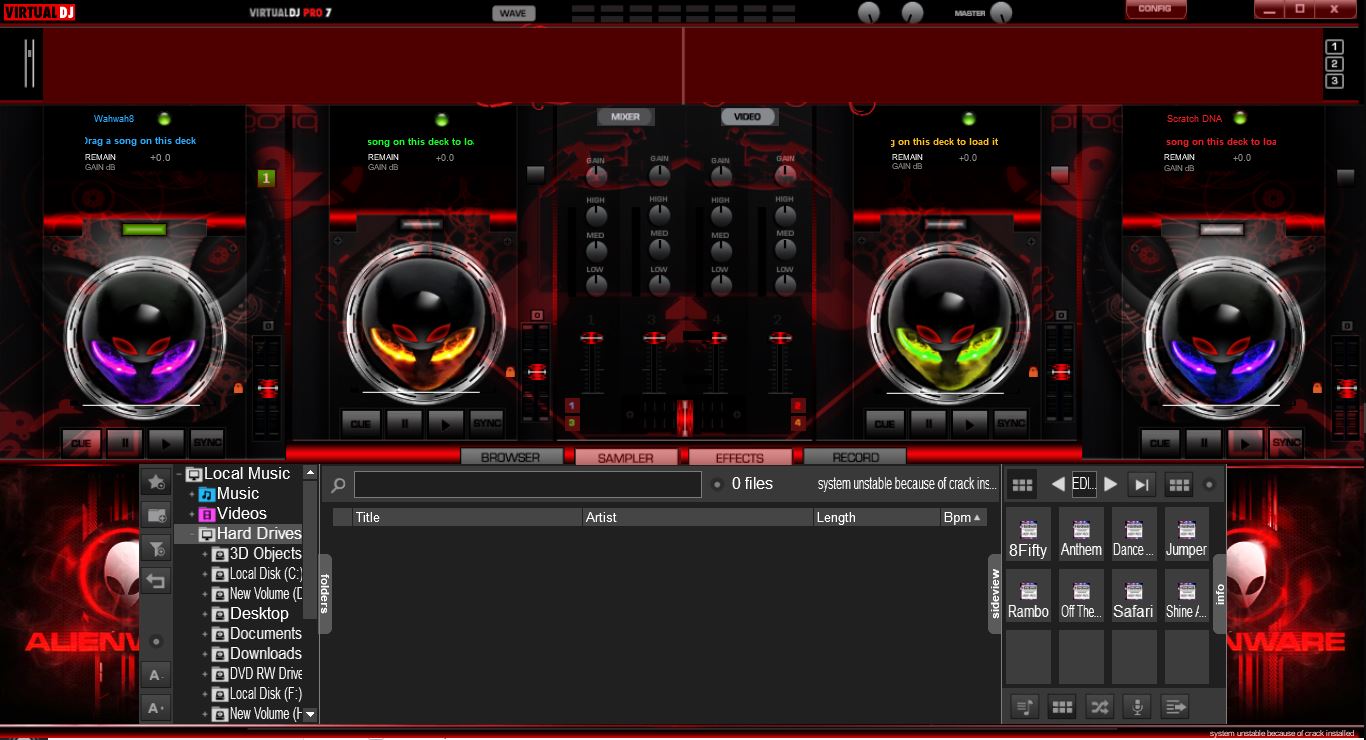Screen dimensions: 1366x740
Task: Collapse the Local Music node
Action: coord(180,474)
